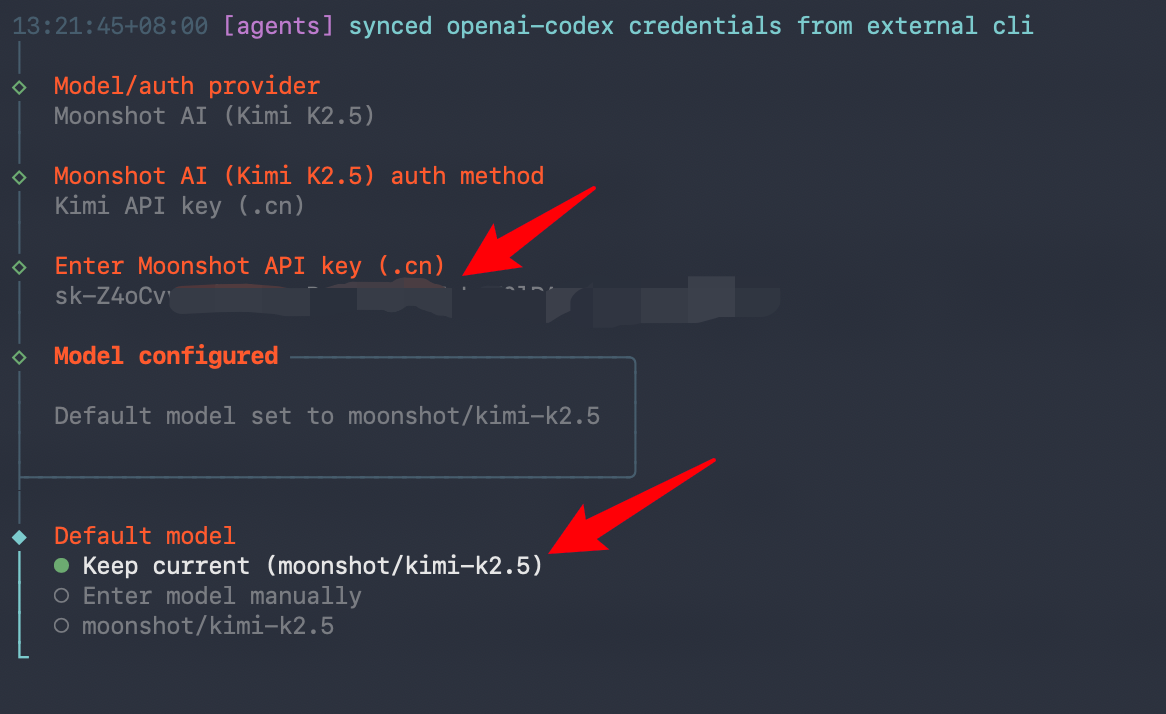Click the Model configured box title

166,356
